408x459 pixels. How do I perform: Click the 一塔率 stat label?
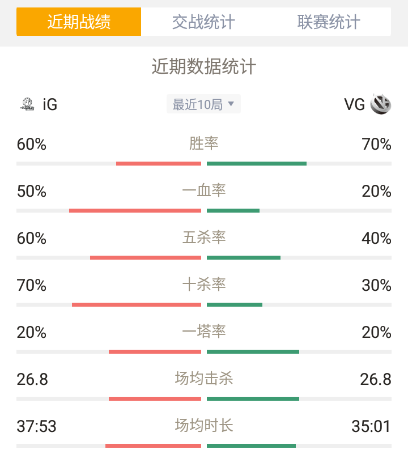click(204, 332)
